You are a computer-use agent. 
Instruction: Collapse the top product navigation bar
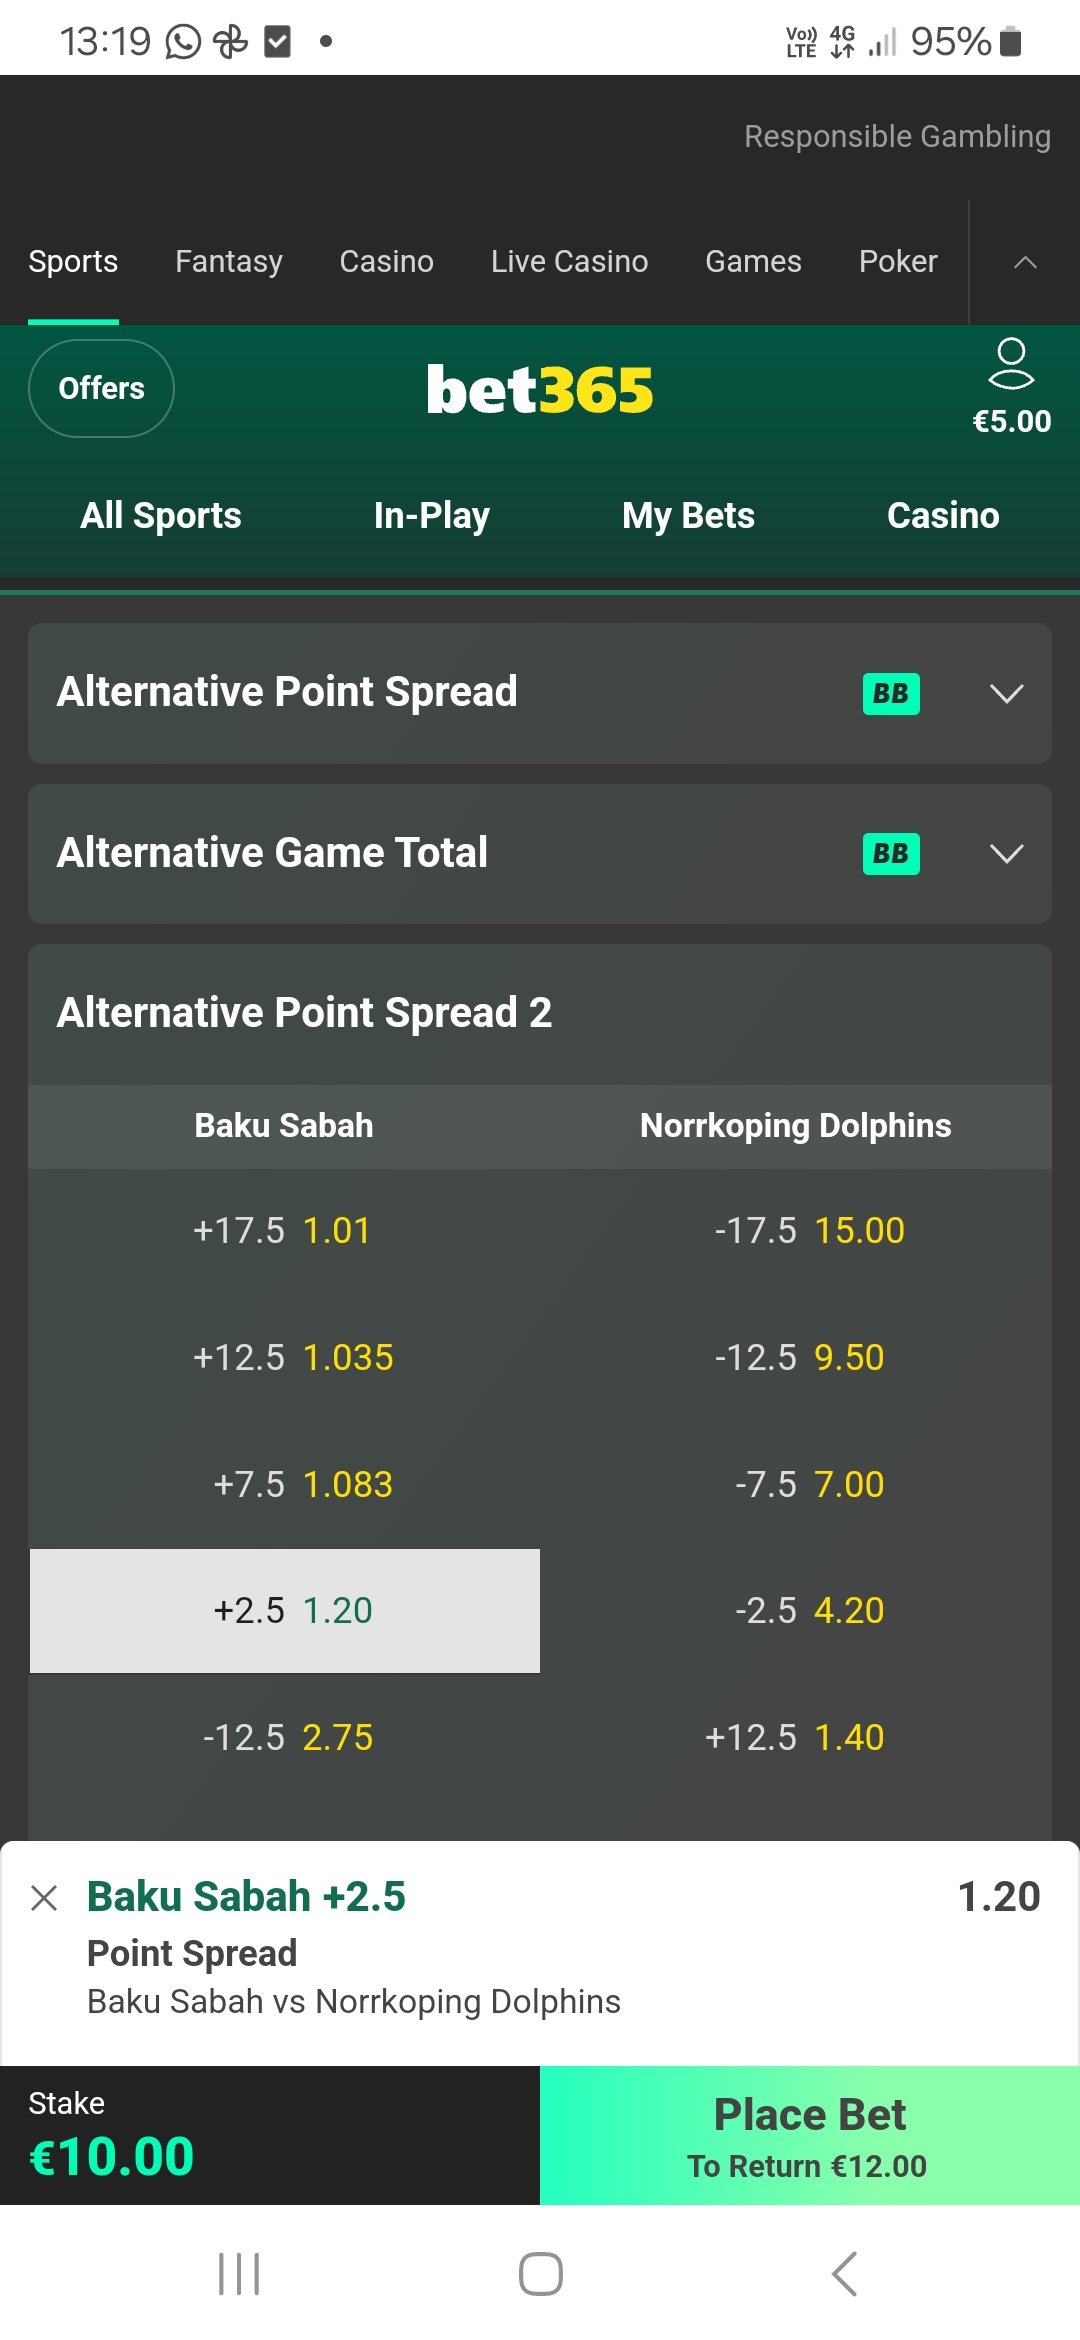click(x=1025, y=262)
